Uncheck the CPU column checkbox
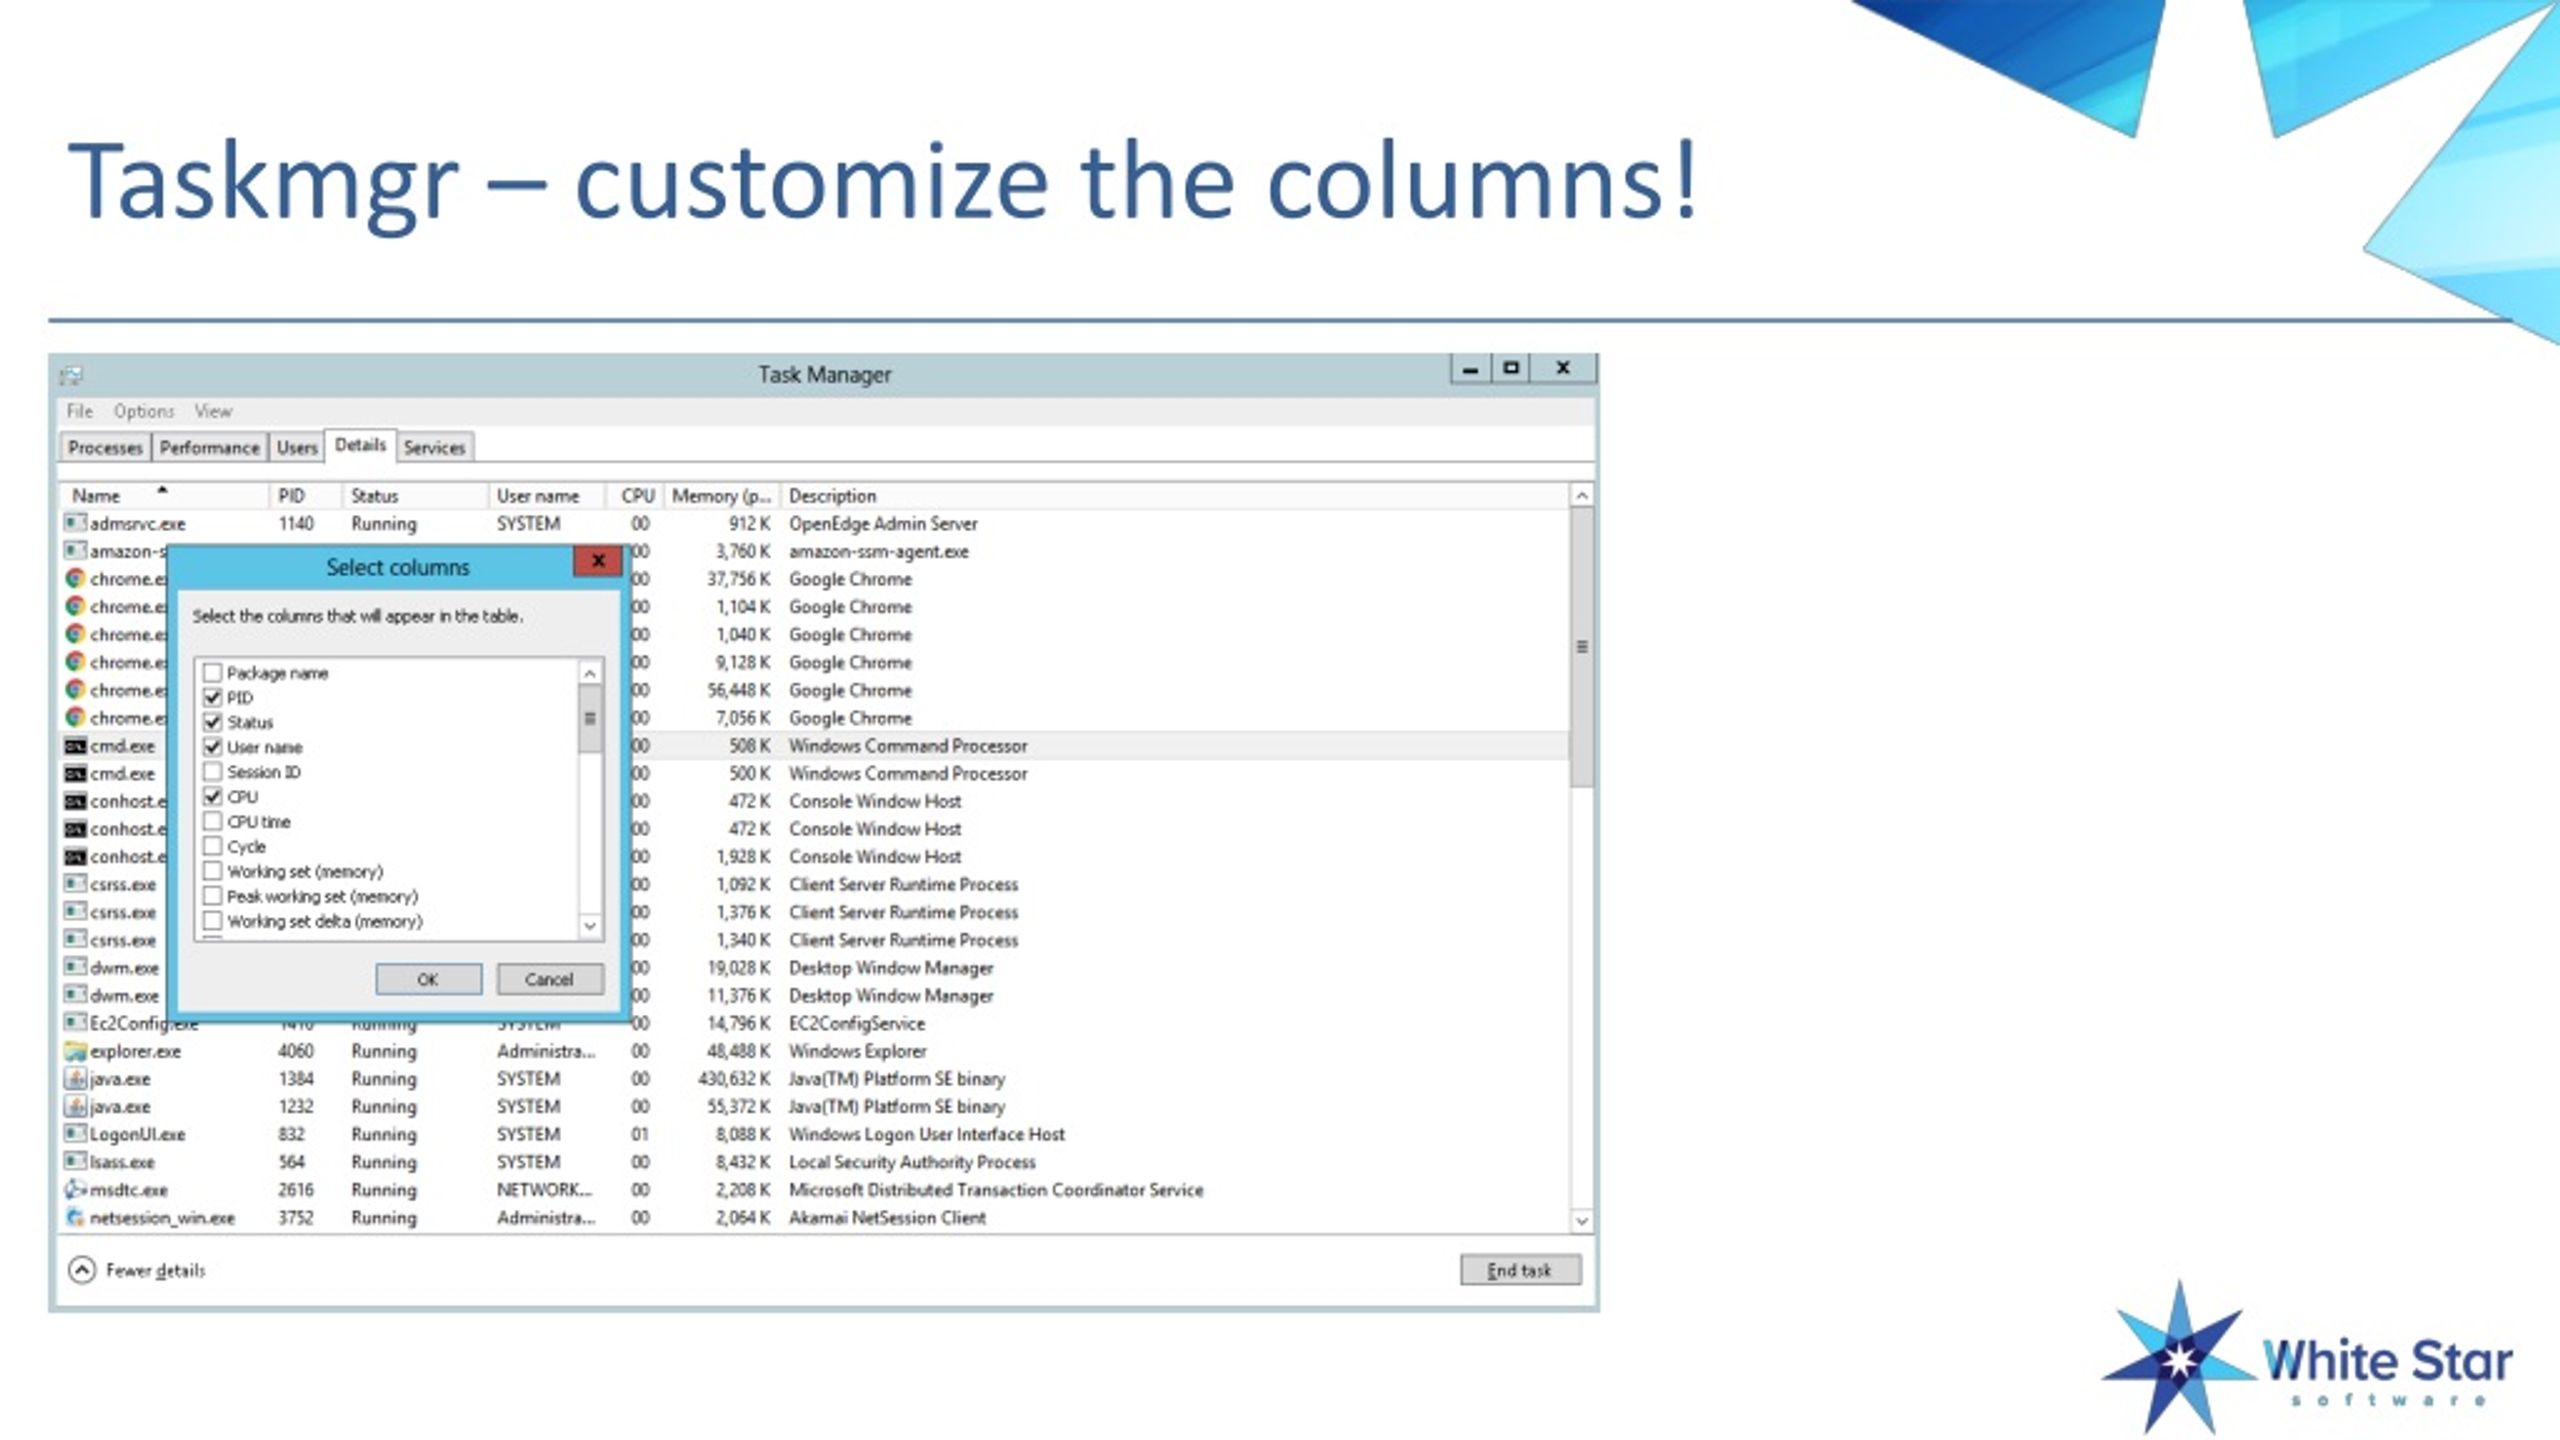The height and width of the screenshot is (1440, 2560). pos(212,797)
